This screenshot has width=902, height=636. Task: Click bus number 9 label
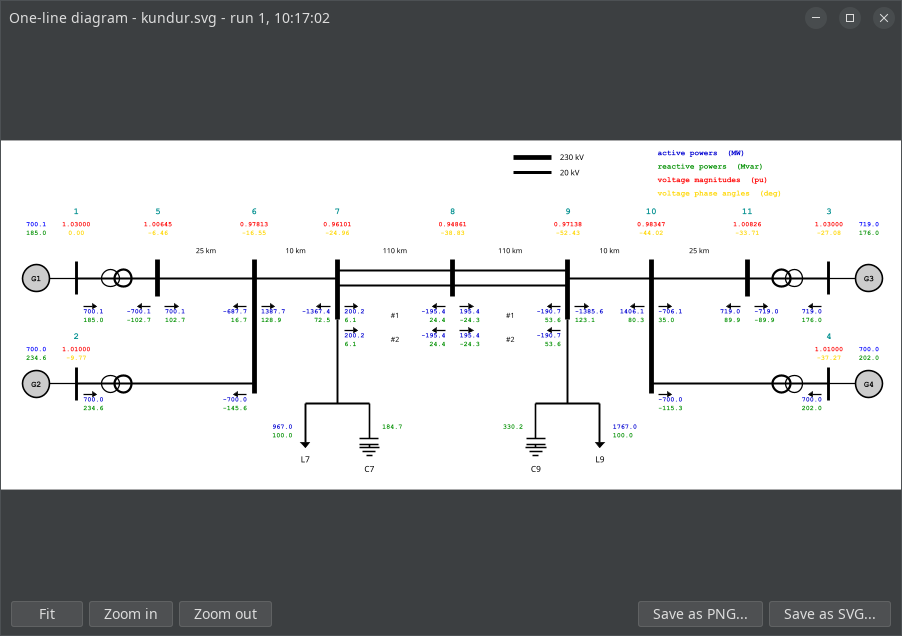[568, 212]
